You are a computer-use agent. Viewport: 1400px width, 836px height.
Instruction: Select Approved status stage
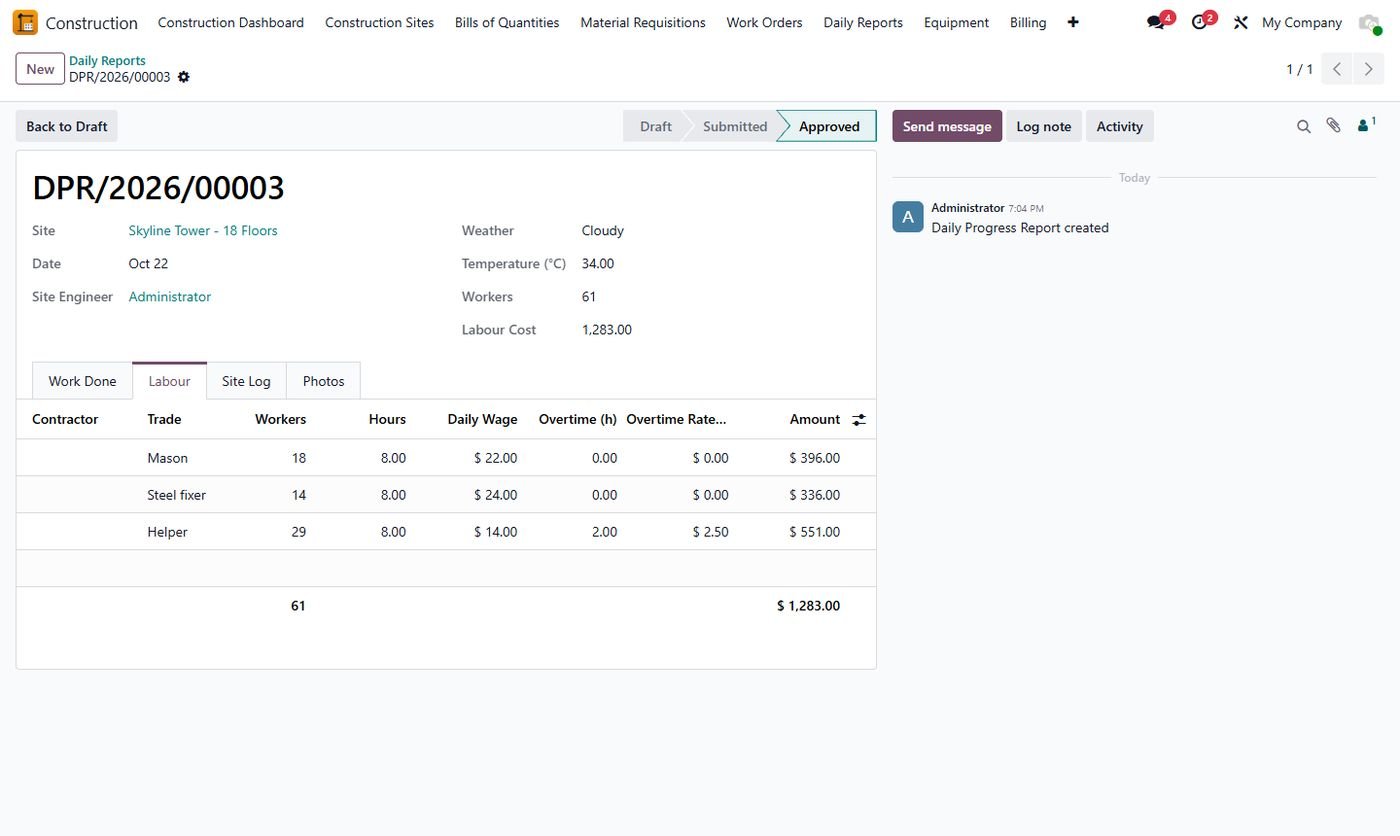click(829, 126)
